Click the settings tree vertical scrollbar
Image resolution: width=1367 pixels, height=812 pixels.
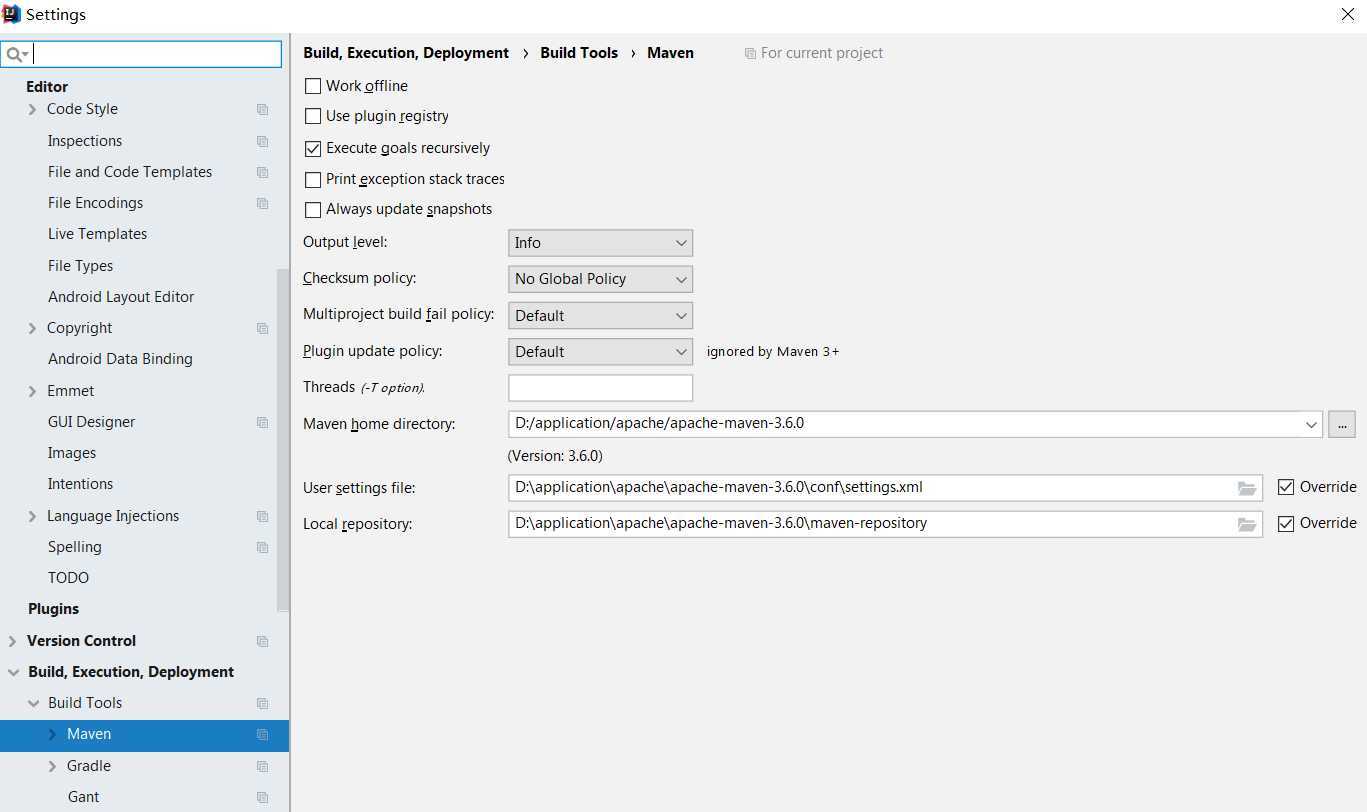pyautogui.click(x=283, y=440)
